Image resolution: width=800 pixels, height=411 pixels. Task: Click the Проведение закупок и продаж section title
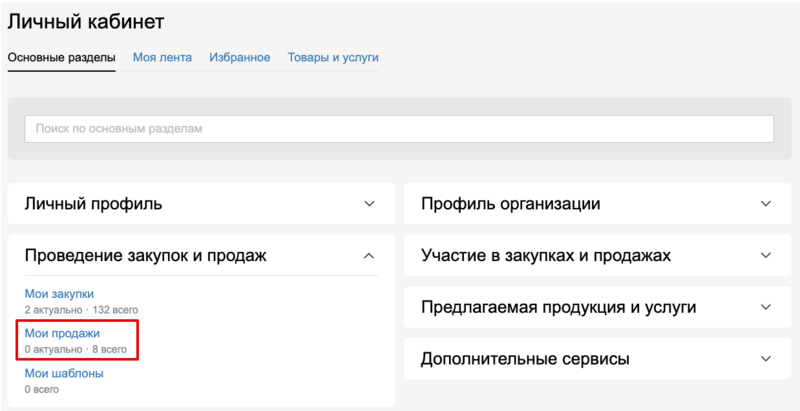click(x=145, y=256)
